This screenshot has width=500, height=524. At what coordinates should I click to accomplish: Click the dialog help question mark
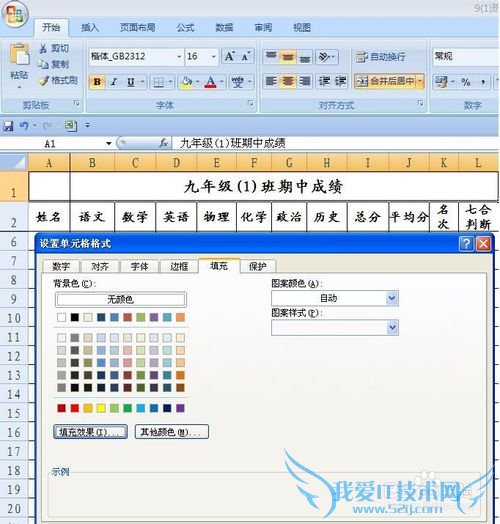(466, 244)
